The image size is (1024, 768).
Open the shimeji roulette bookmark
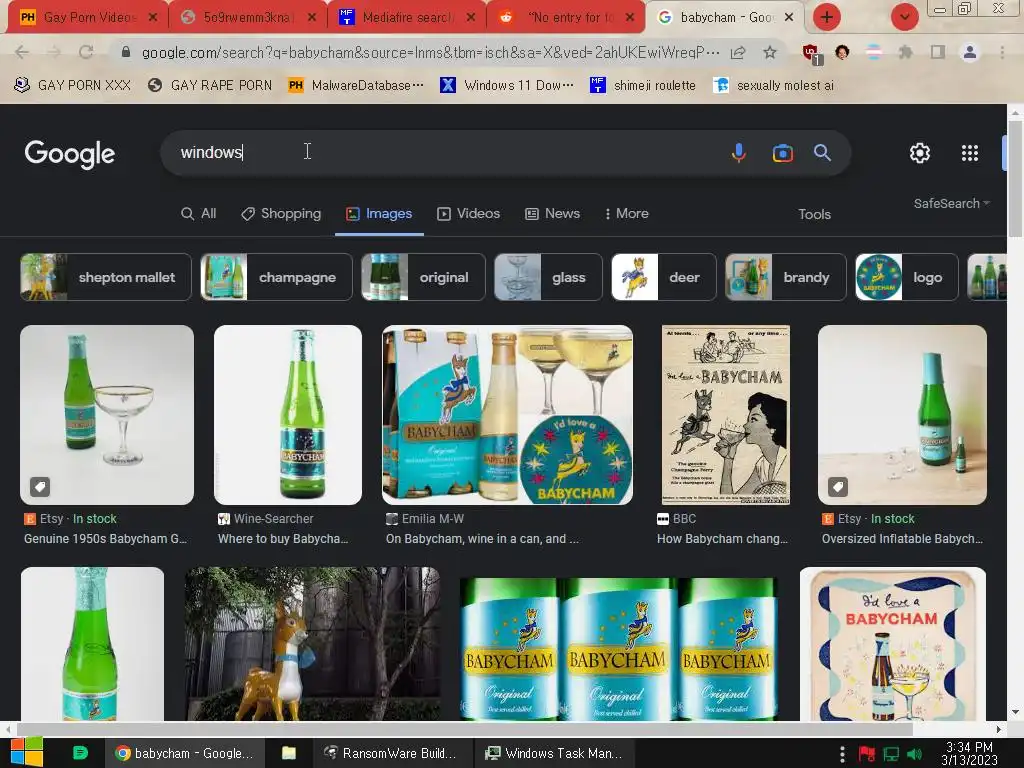click(x=643, y=85)
